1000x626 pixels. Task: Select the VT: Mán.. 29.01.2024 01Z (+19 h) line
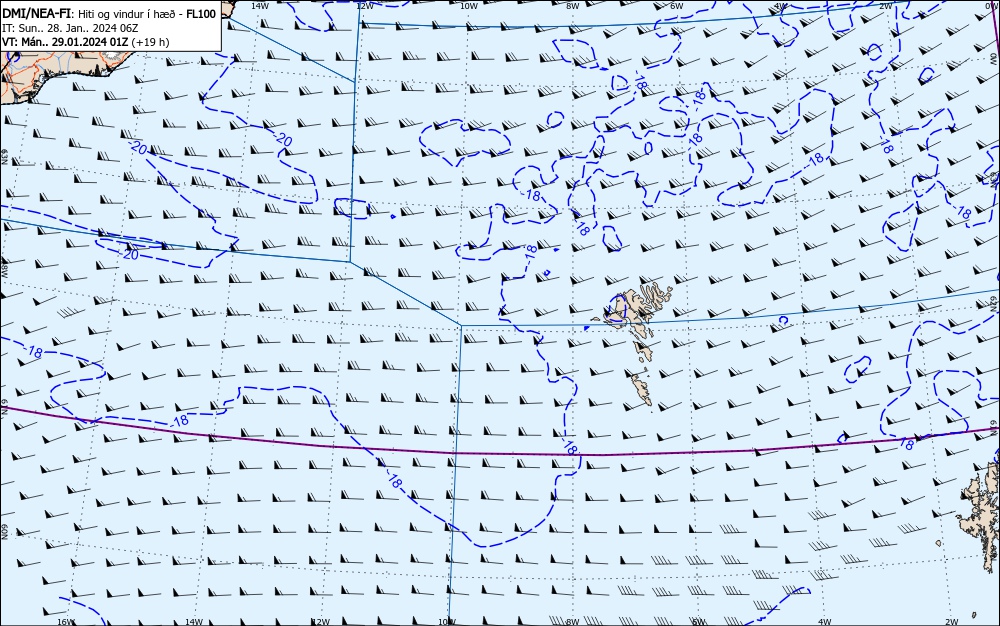tap(85, 42)
